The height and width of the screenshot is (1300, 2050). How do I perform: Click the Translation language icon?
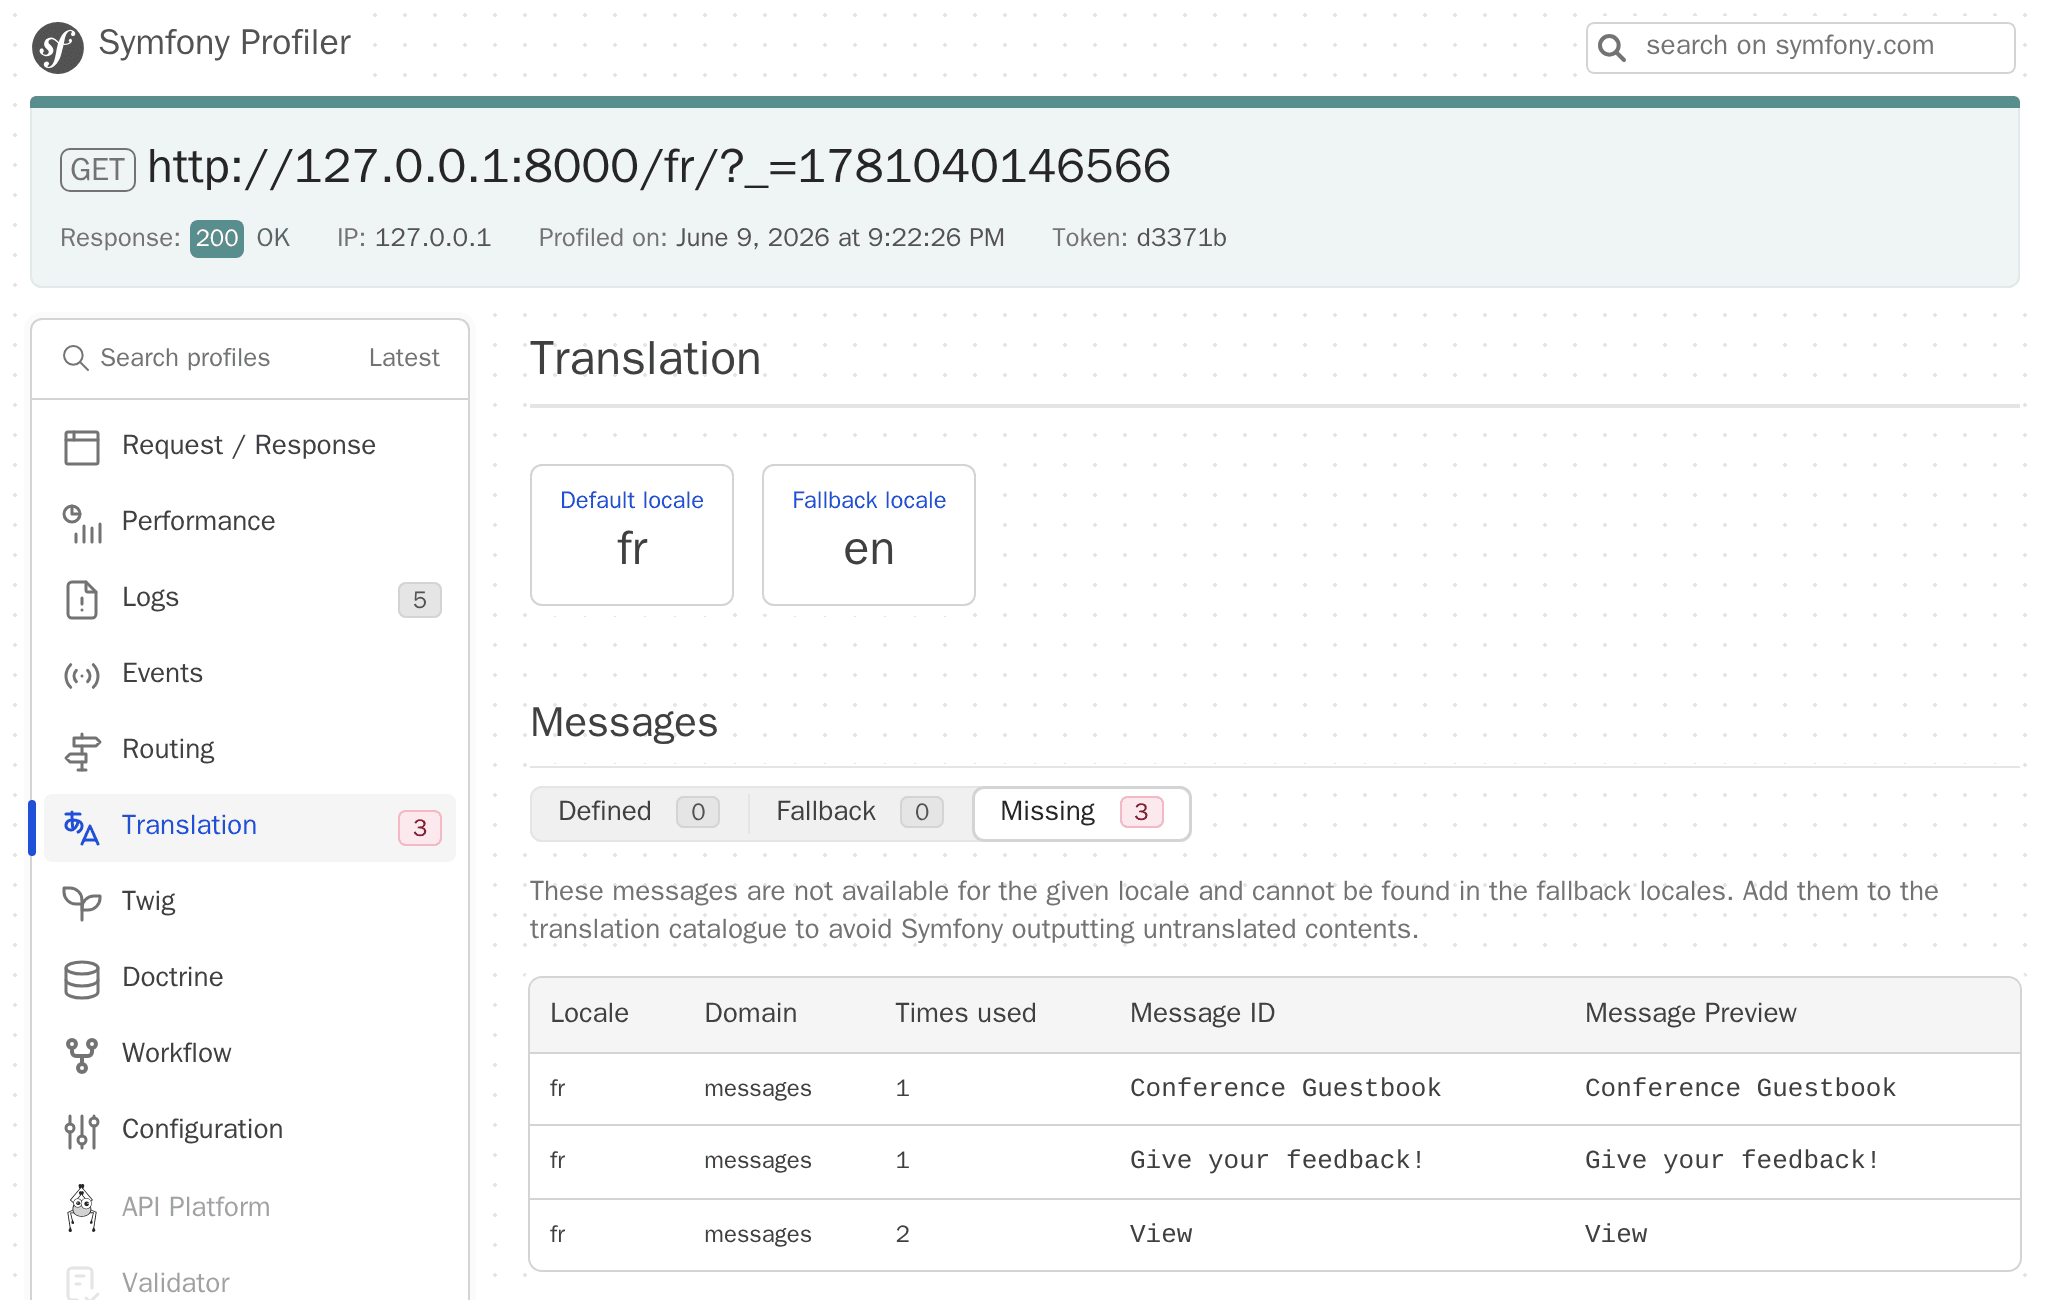pos(82,827)
